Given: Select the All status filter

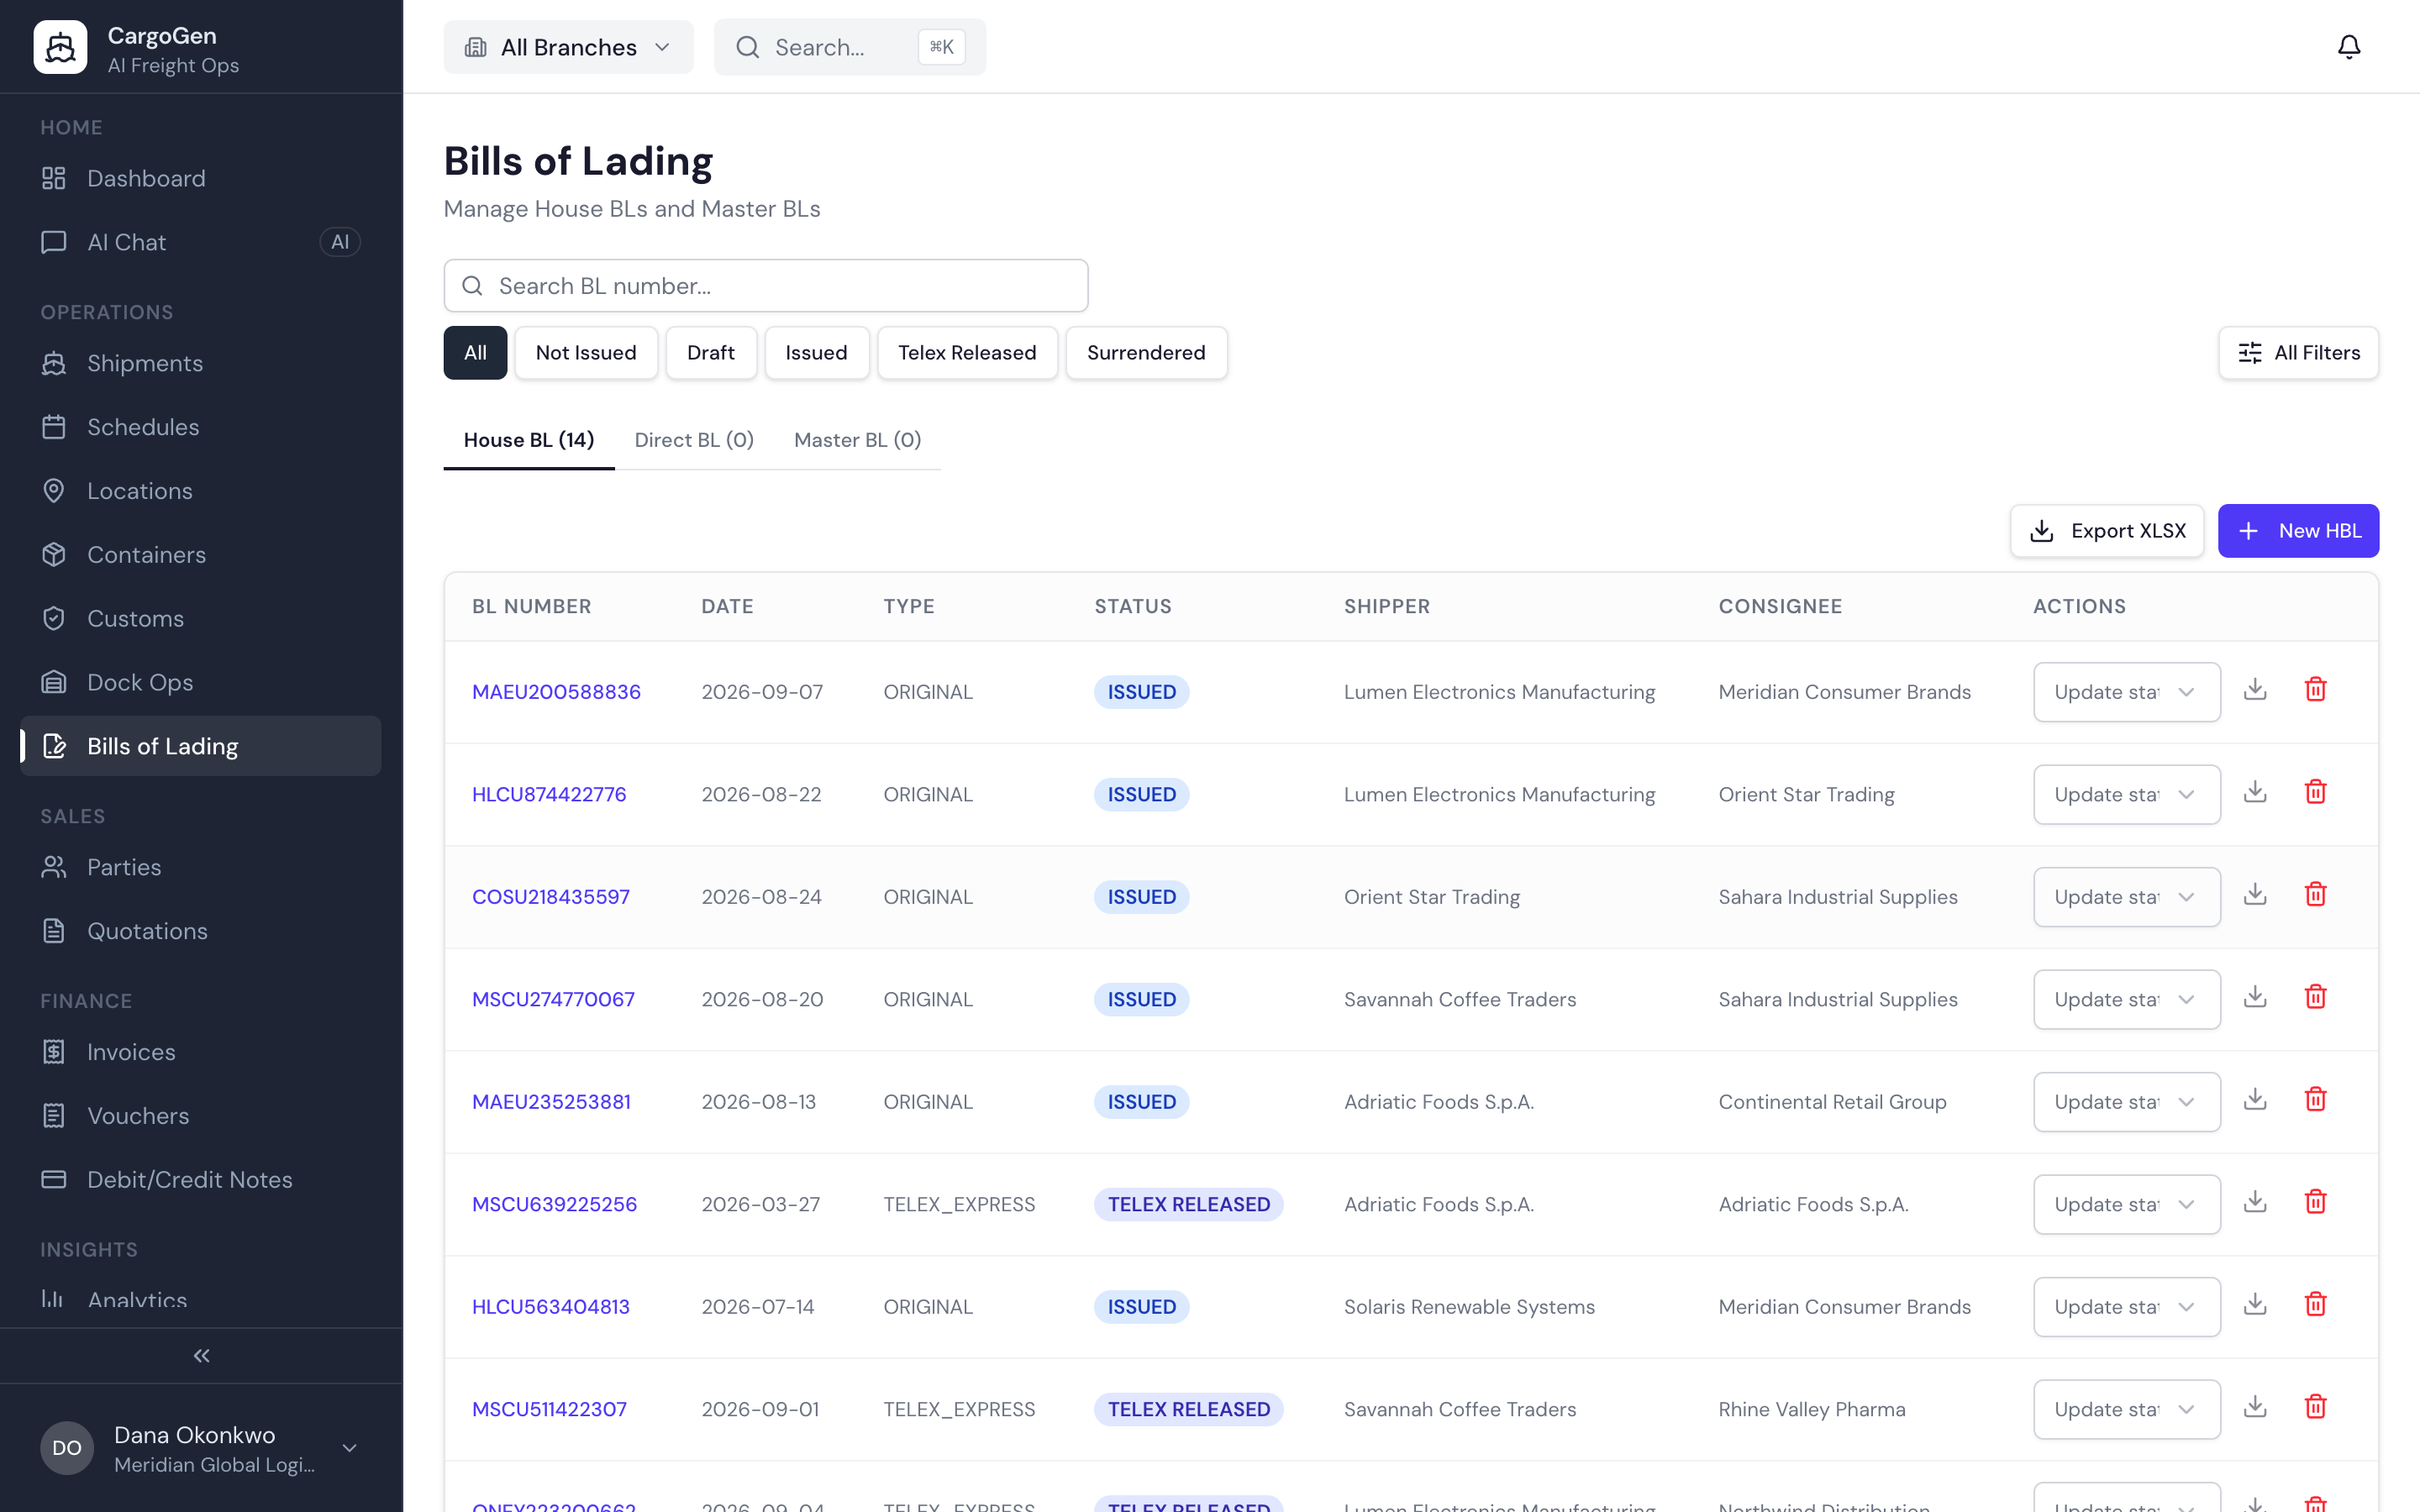Looking at the screenshot, I should [x=475, y=353].
